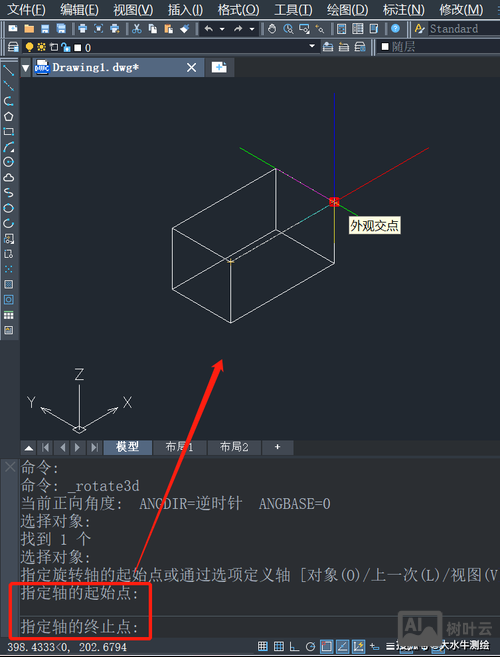The width and height of the screenshot is (500, 657).
Task: Toggle dynamic UCS in status bar
Action: [x=358, y=646]
